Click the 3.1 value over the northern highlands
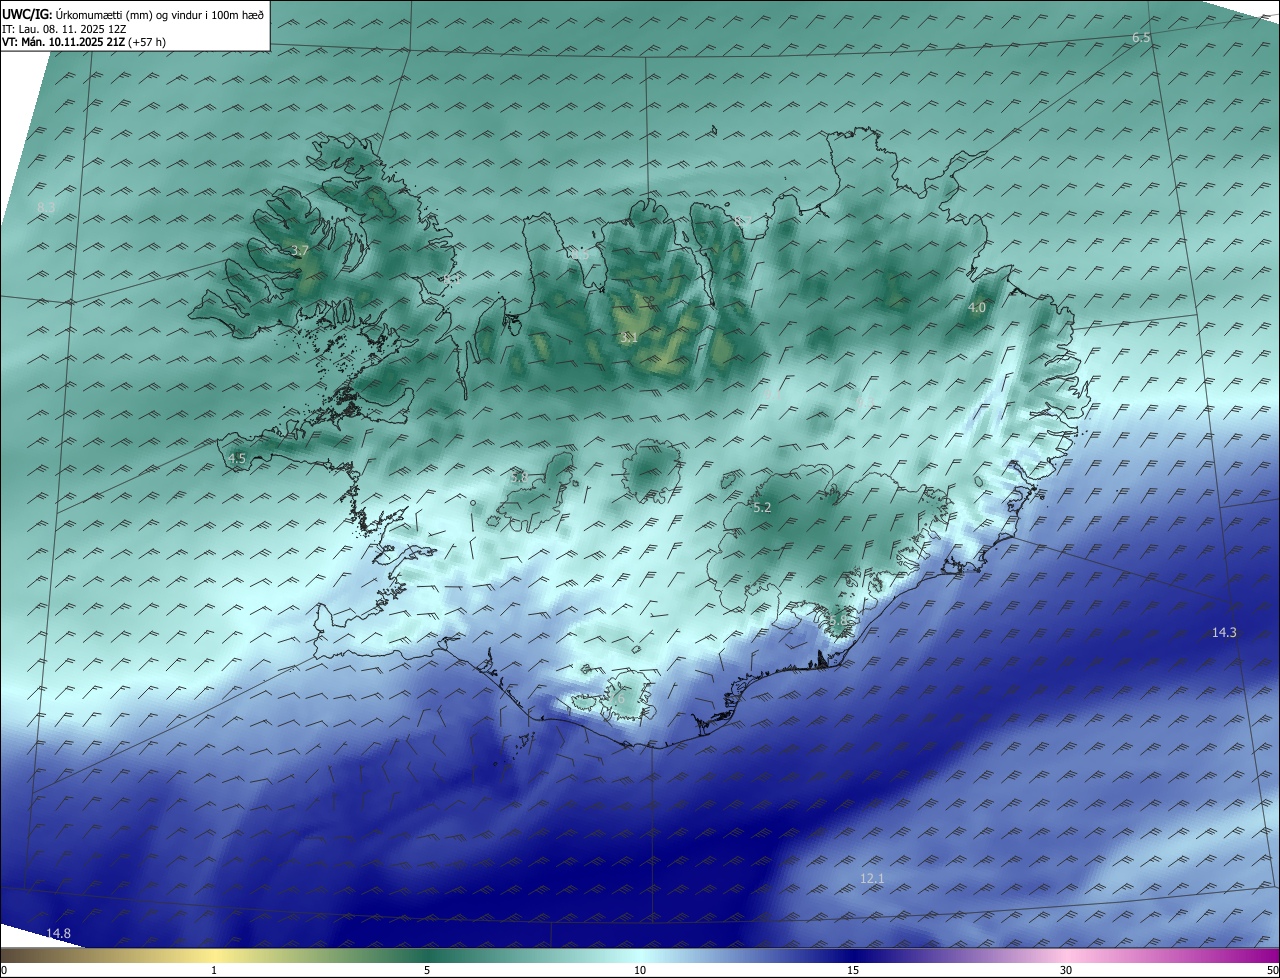1280x978 pixels. [628, 338]
